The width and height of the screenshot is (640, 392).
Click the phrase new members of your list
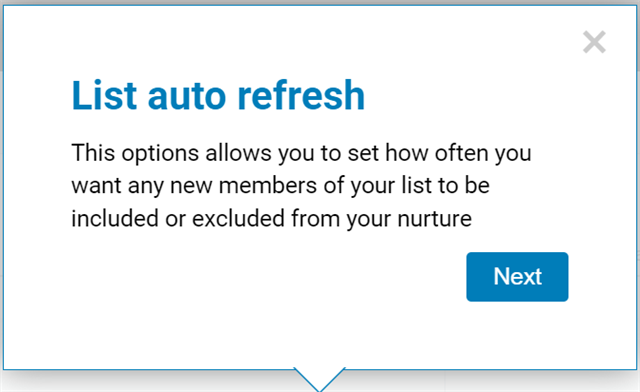coord(301,186)
